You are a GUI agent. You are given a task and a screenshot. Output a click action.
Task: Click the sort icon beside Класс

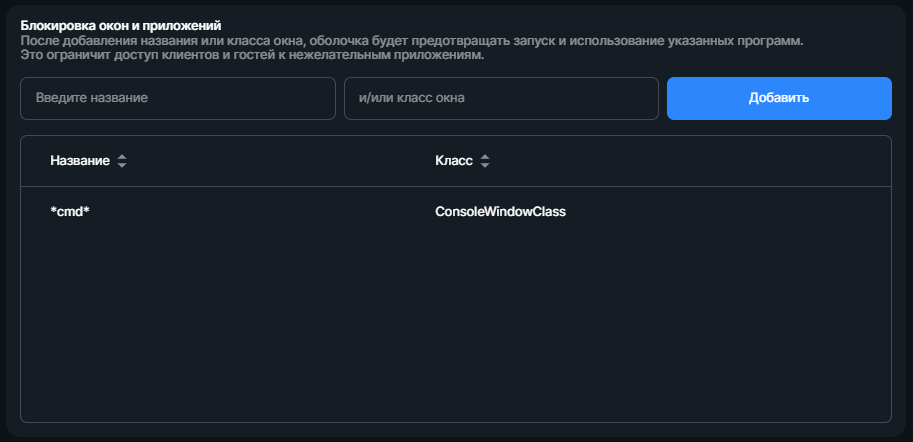coord(484,161)
